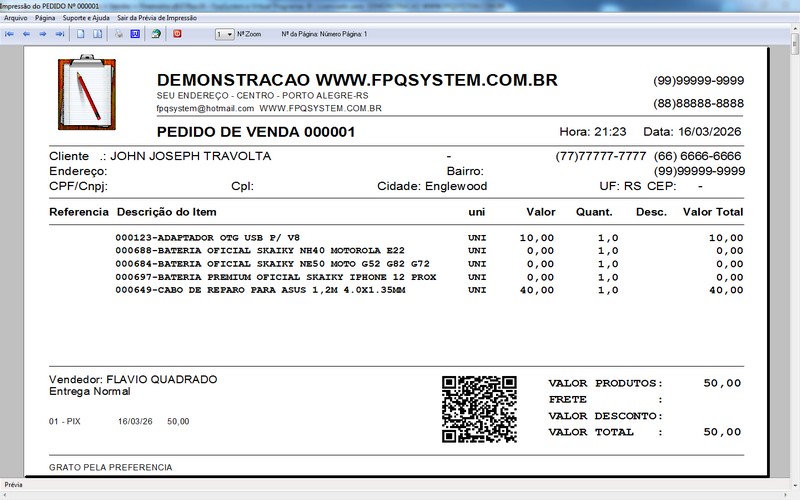Image resolution: width=800 pixels, height=500 pixels.
Task: Click the Prévia status bar text
Action: click(x=13, y=485)
